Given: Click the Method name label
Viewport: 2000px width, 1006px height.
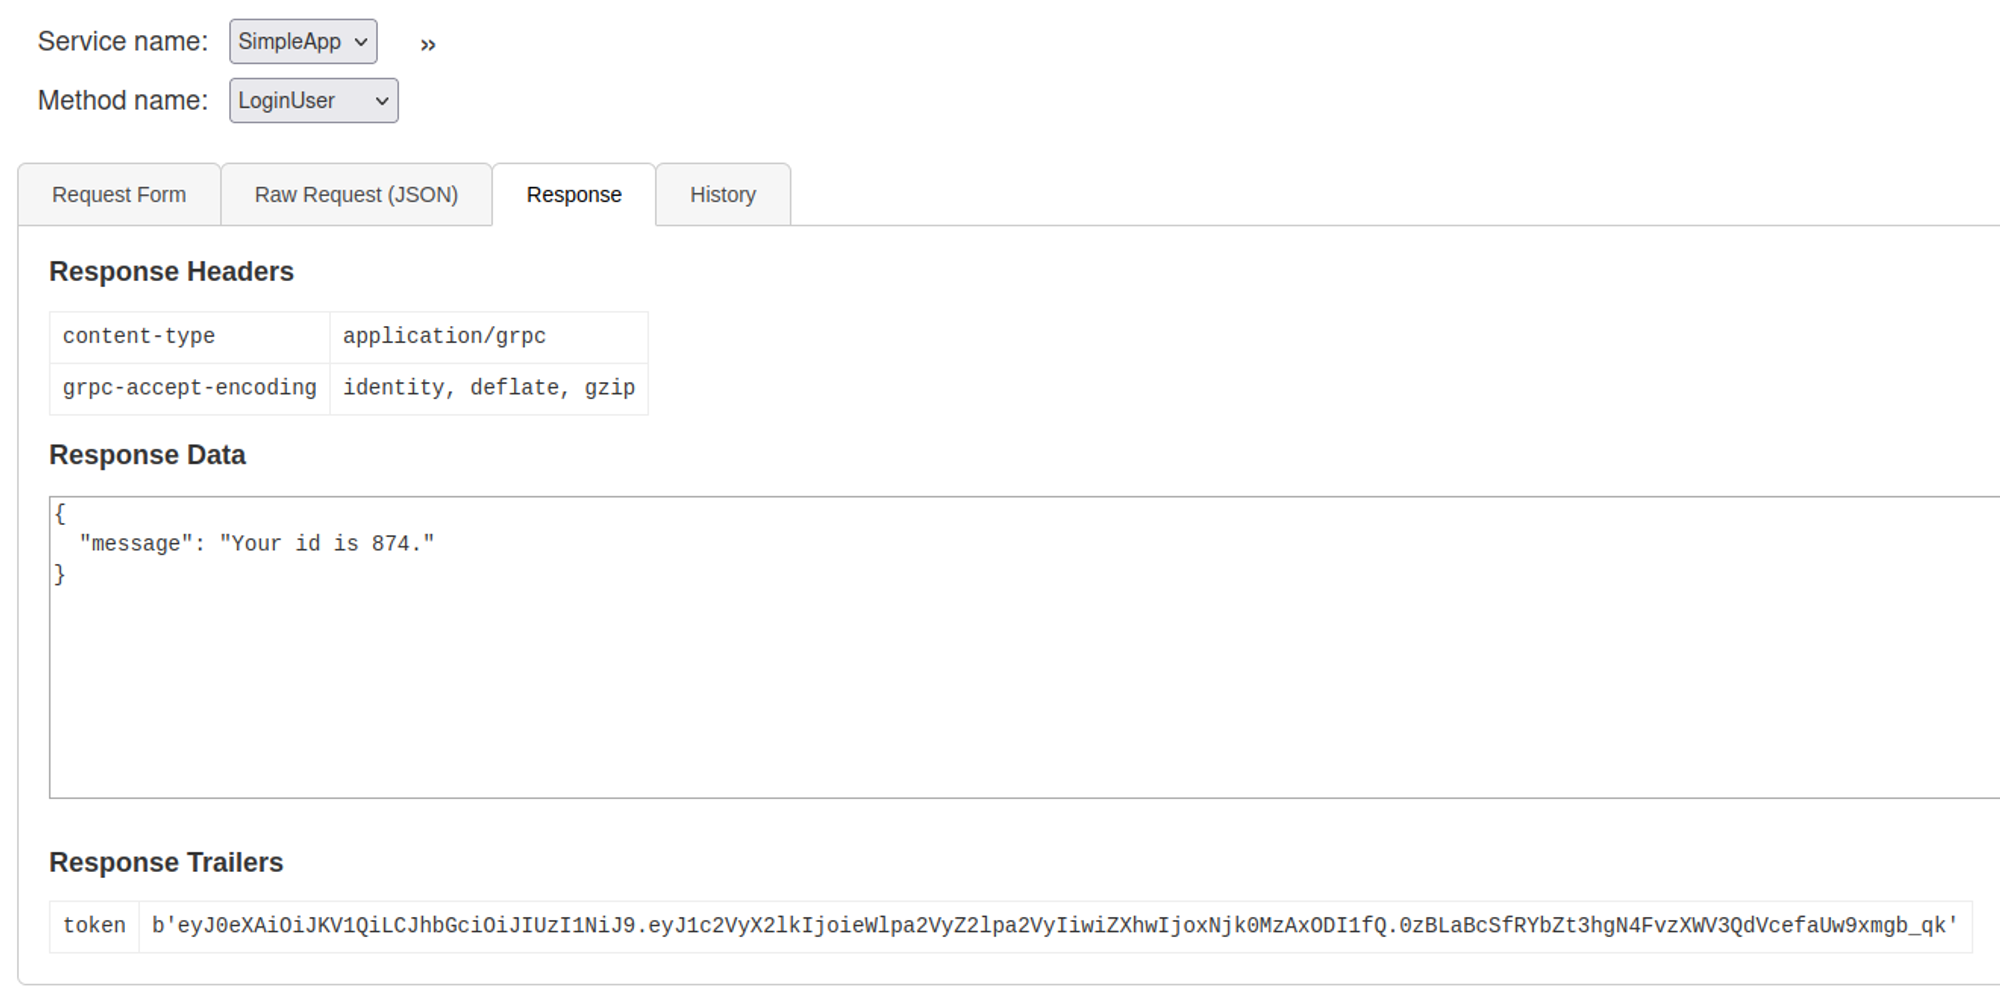Looking at the screenshot, I should click(123, 101).
